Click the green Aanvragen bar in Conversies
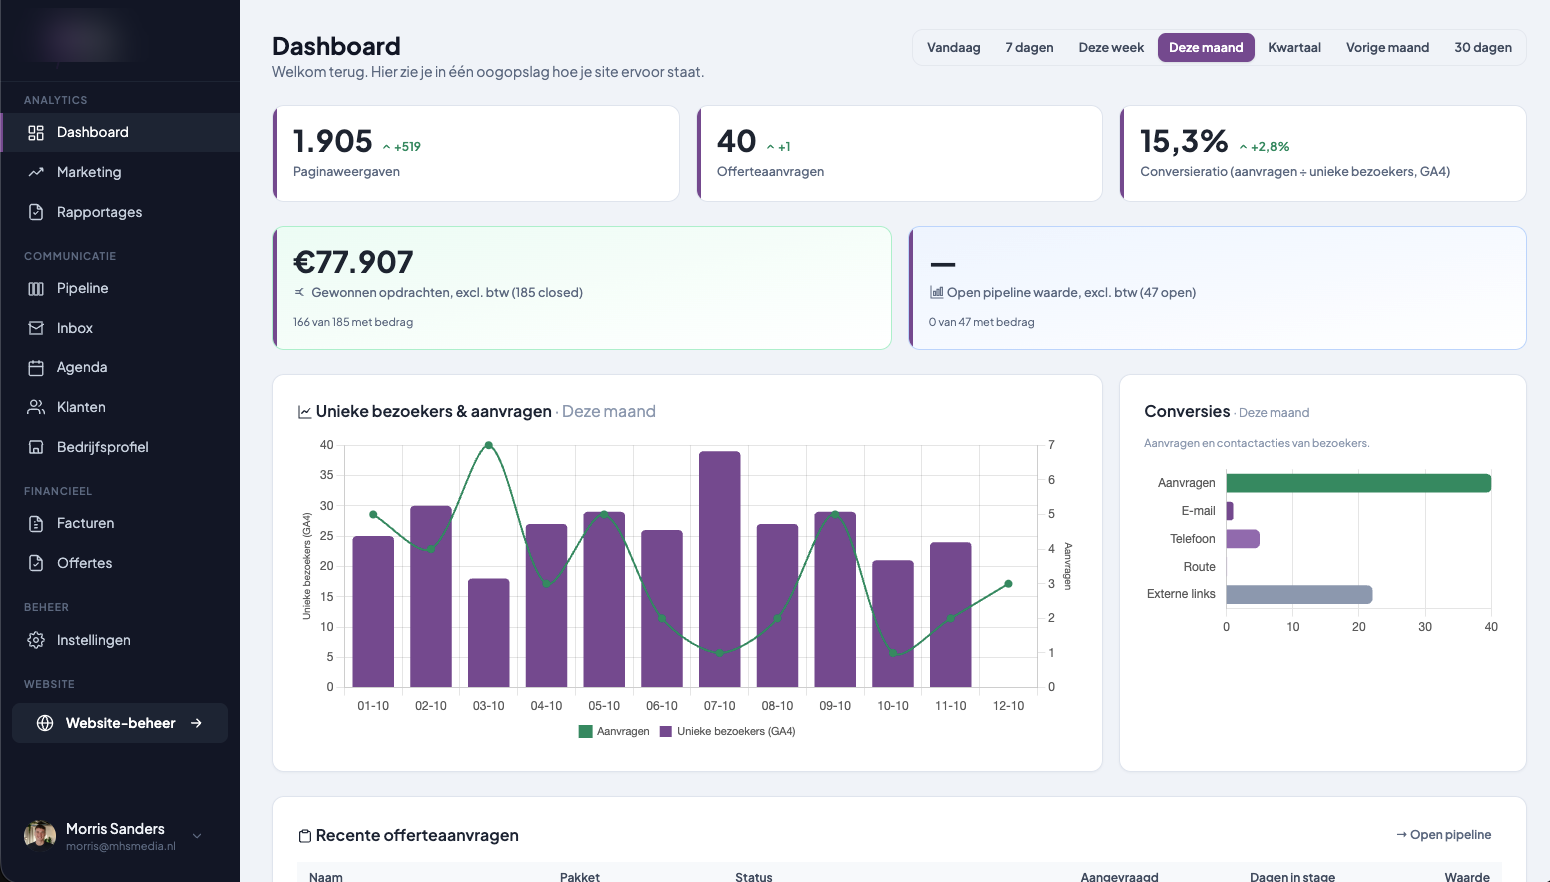 point(1359,483)
